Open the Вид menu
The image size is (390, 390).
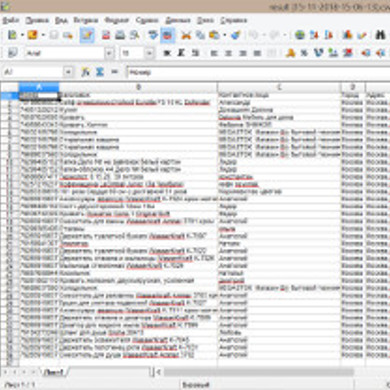(61, 20)
